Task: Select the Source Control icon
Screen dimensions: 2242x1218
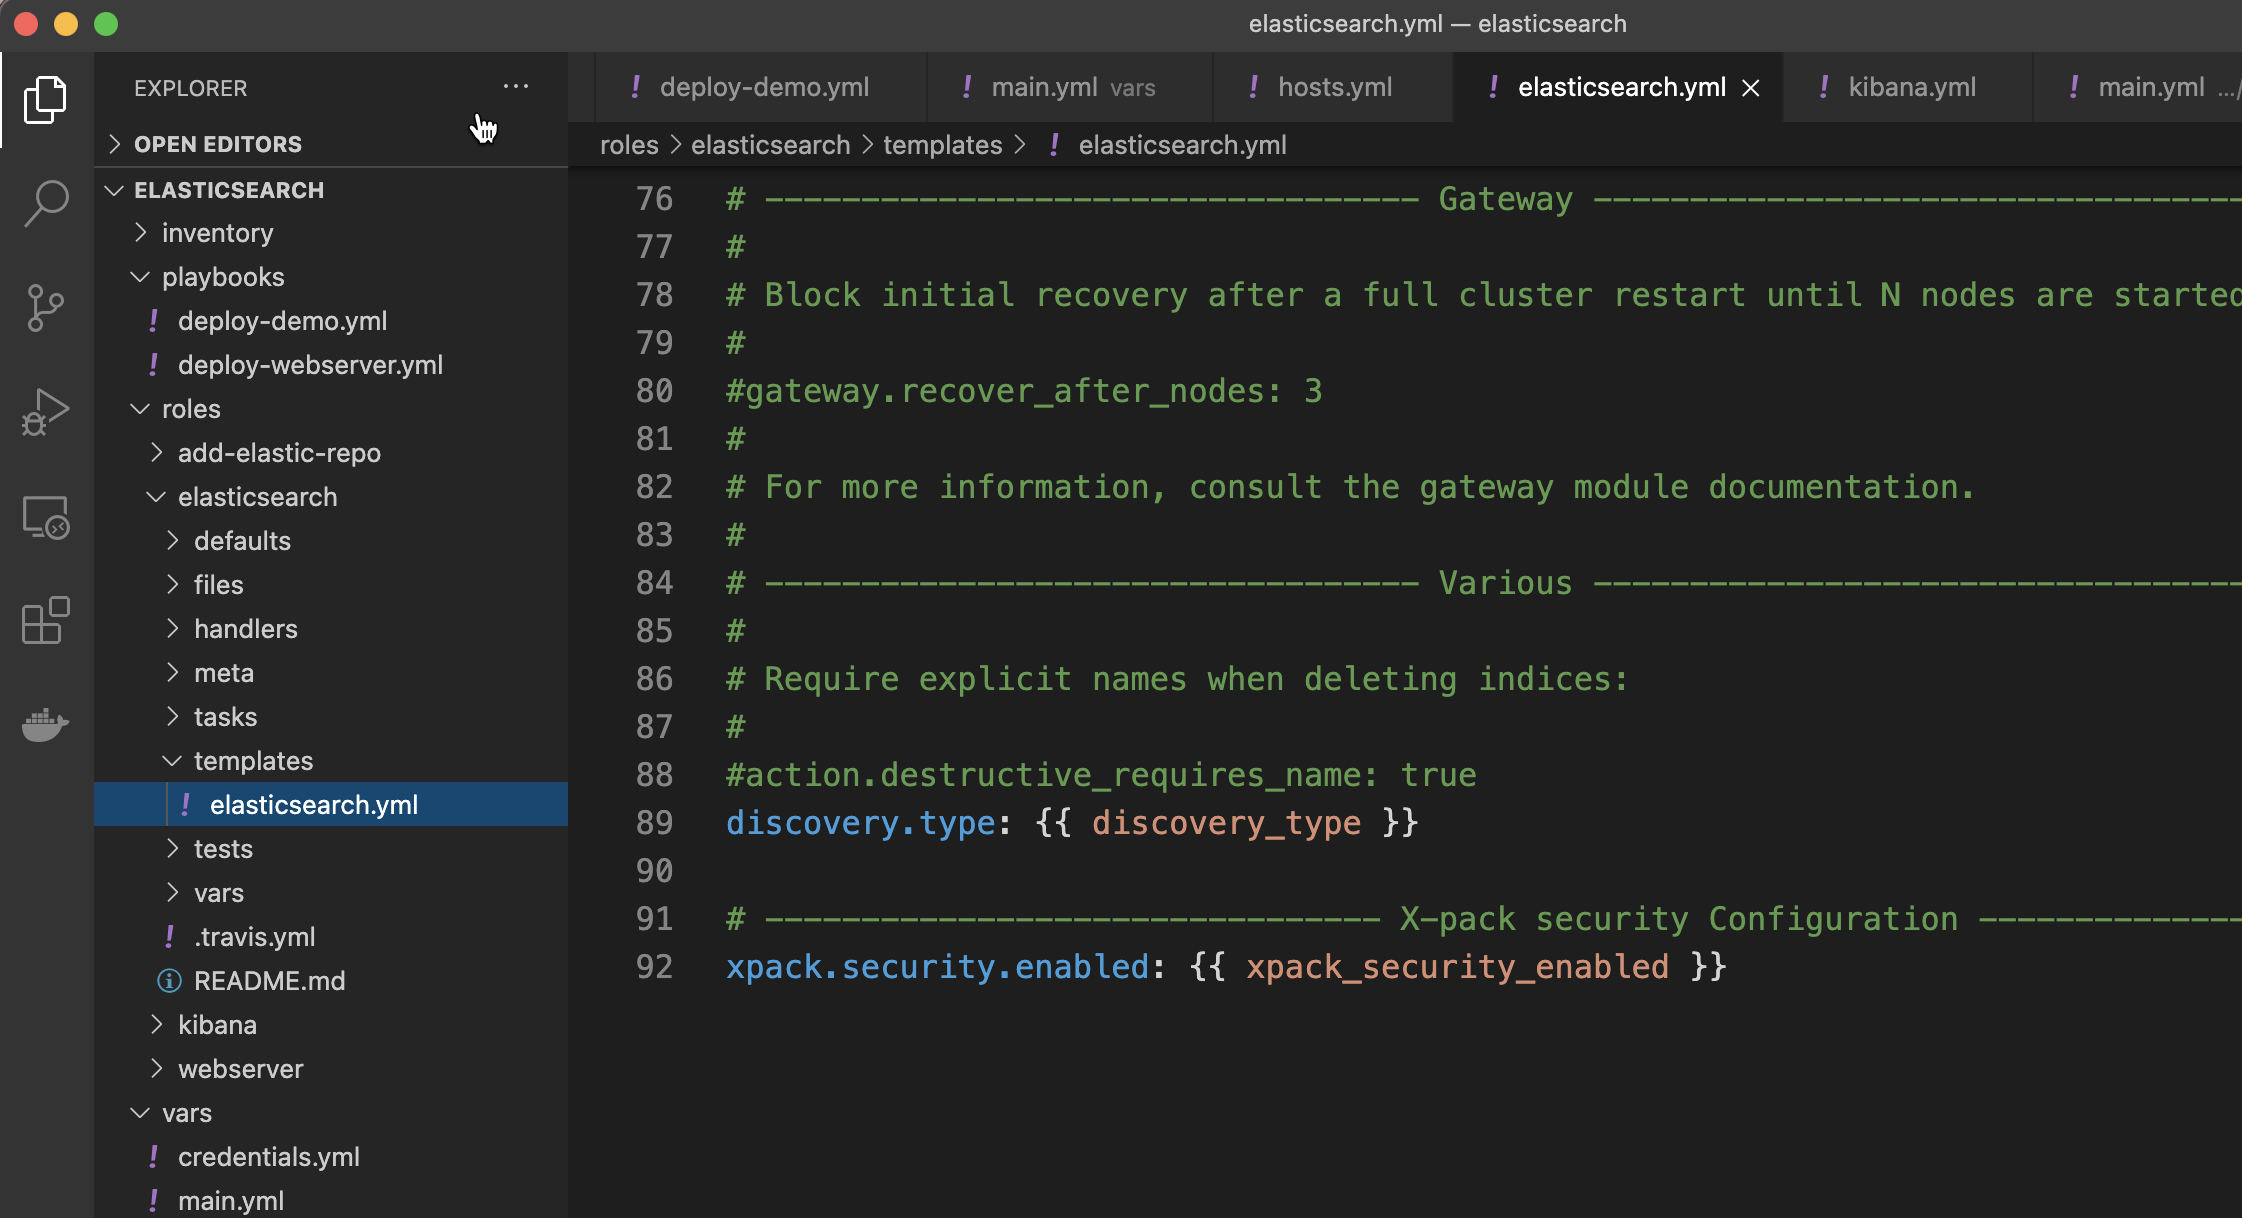Action: pyautogui.click(x=44, y=308)
